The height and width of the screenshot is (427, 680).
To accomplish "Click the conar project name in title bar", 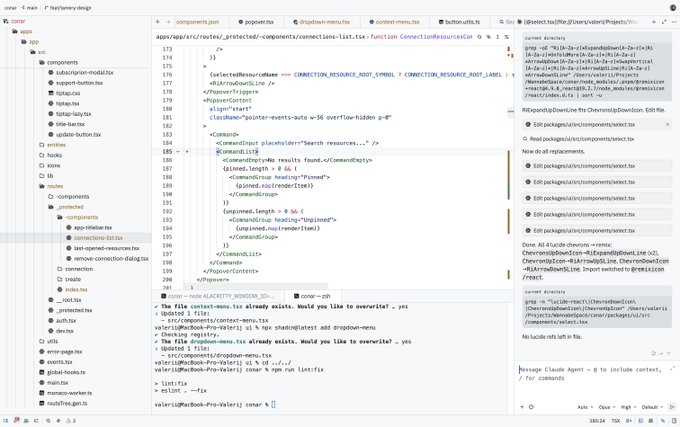I will [10, 8].
